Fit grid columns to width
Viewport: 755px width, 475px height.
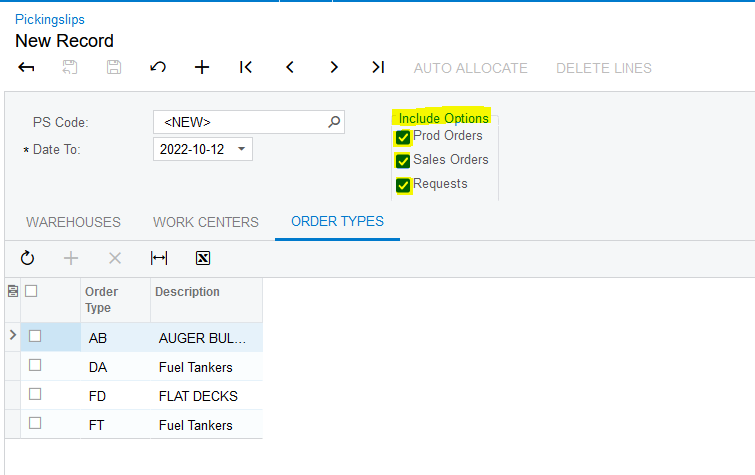159,258
